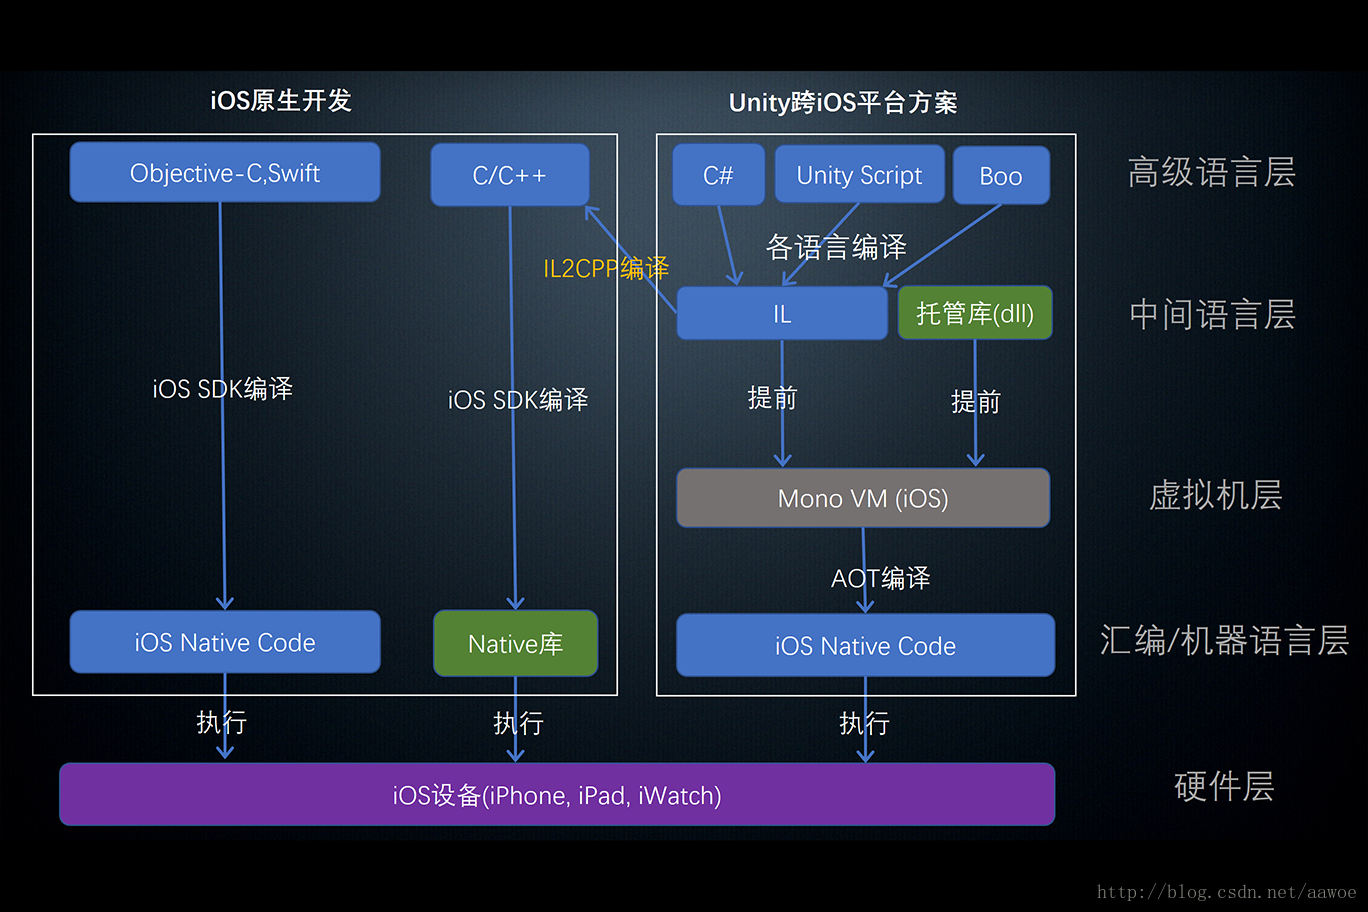Click iOS SDK编译 label below Objective-C,Swift
The height and width of the screenshot is (912, 1368).
pos(222,388)
